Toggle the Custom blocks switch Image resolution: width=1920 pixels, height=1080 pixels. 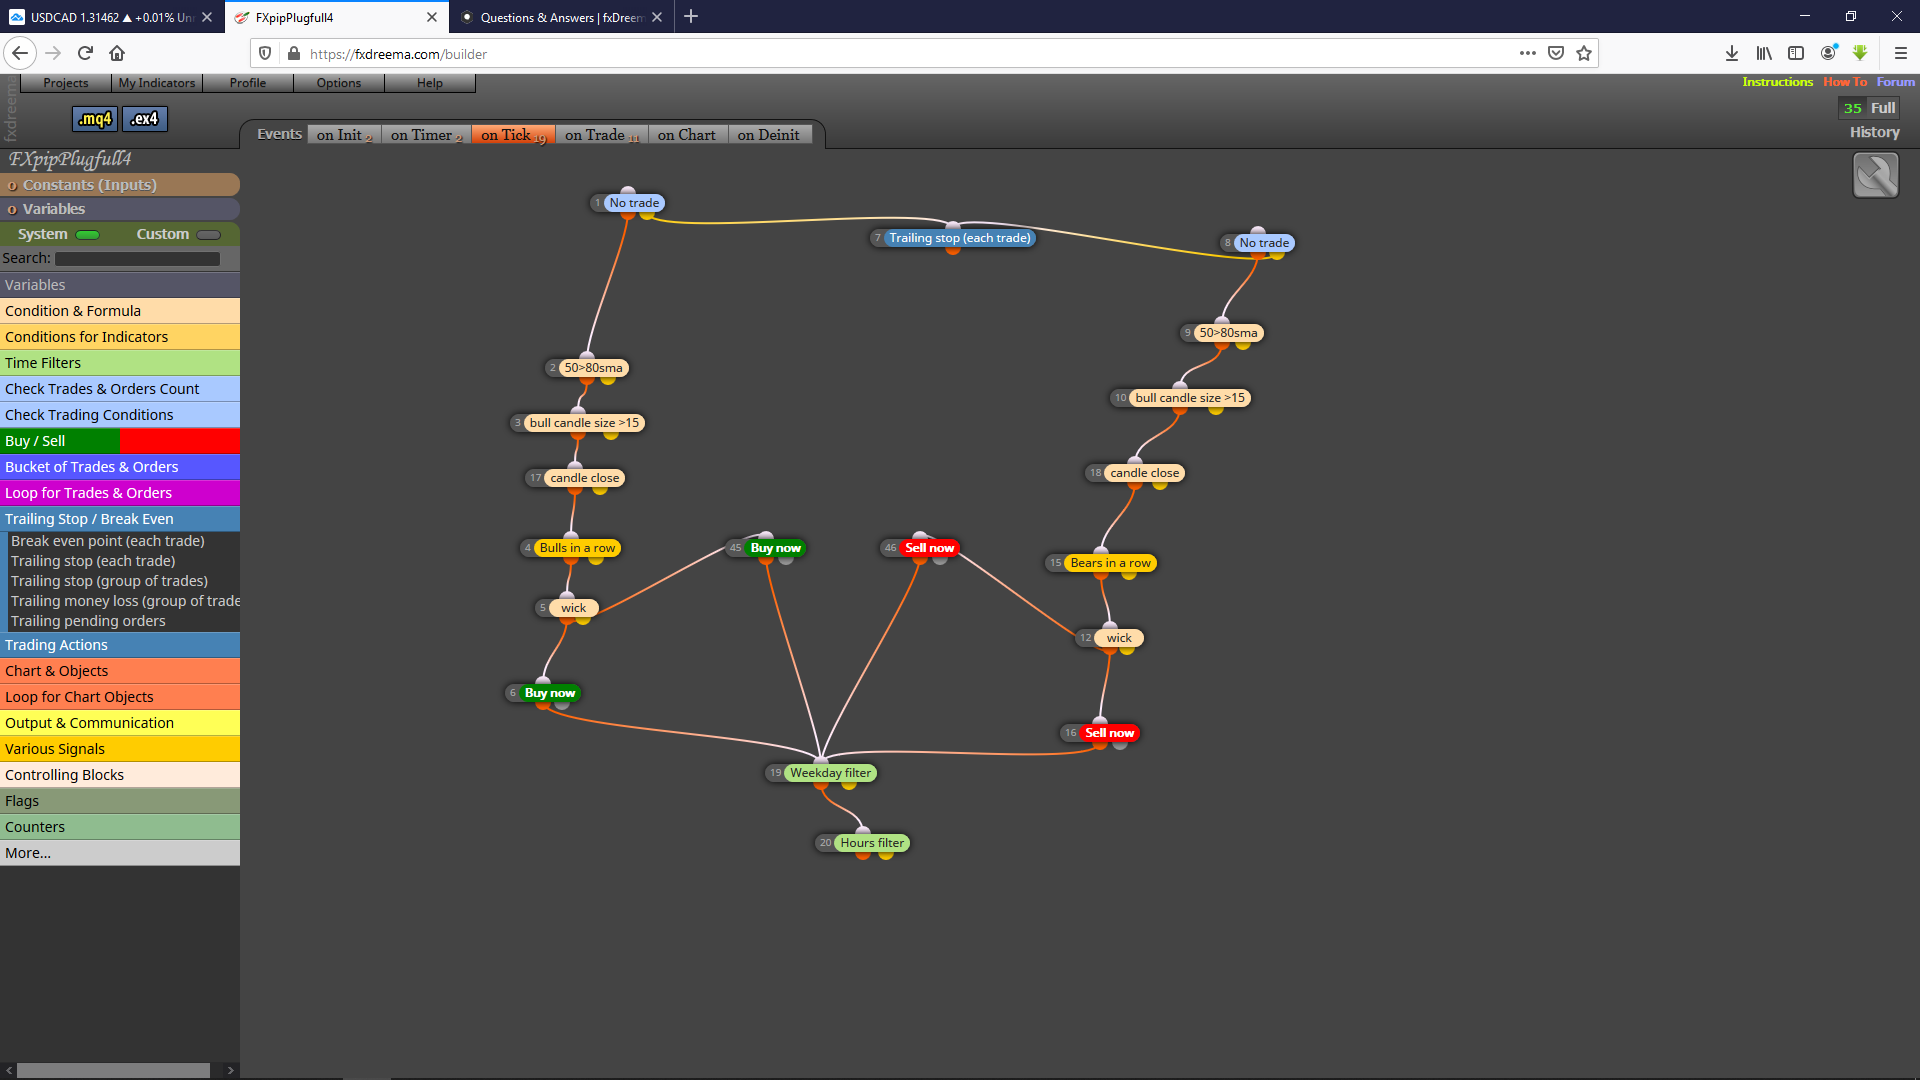tap(209, 235)
